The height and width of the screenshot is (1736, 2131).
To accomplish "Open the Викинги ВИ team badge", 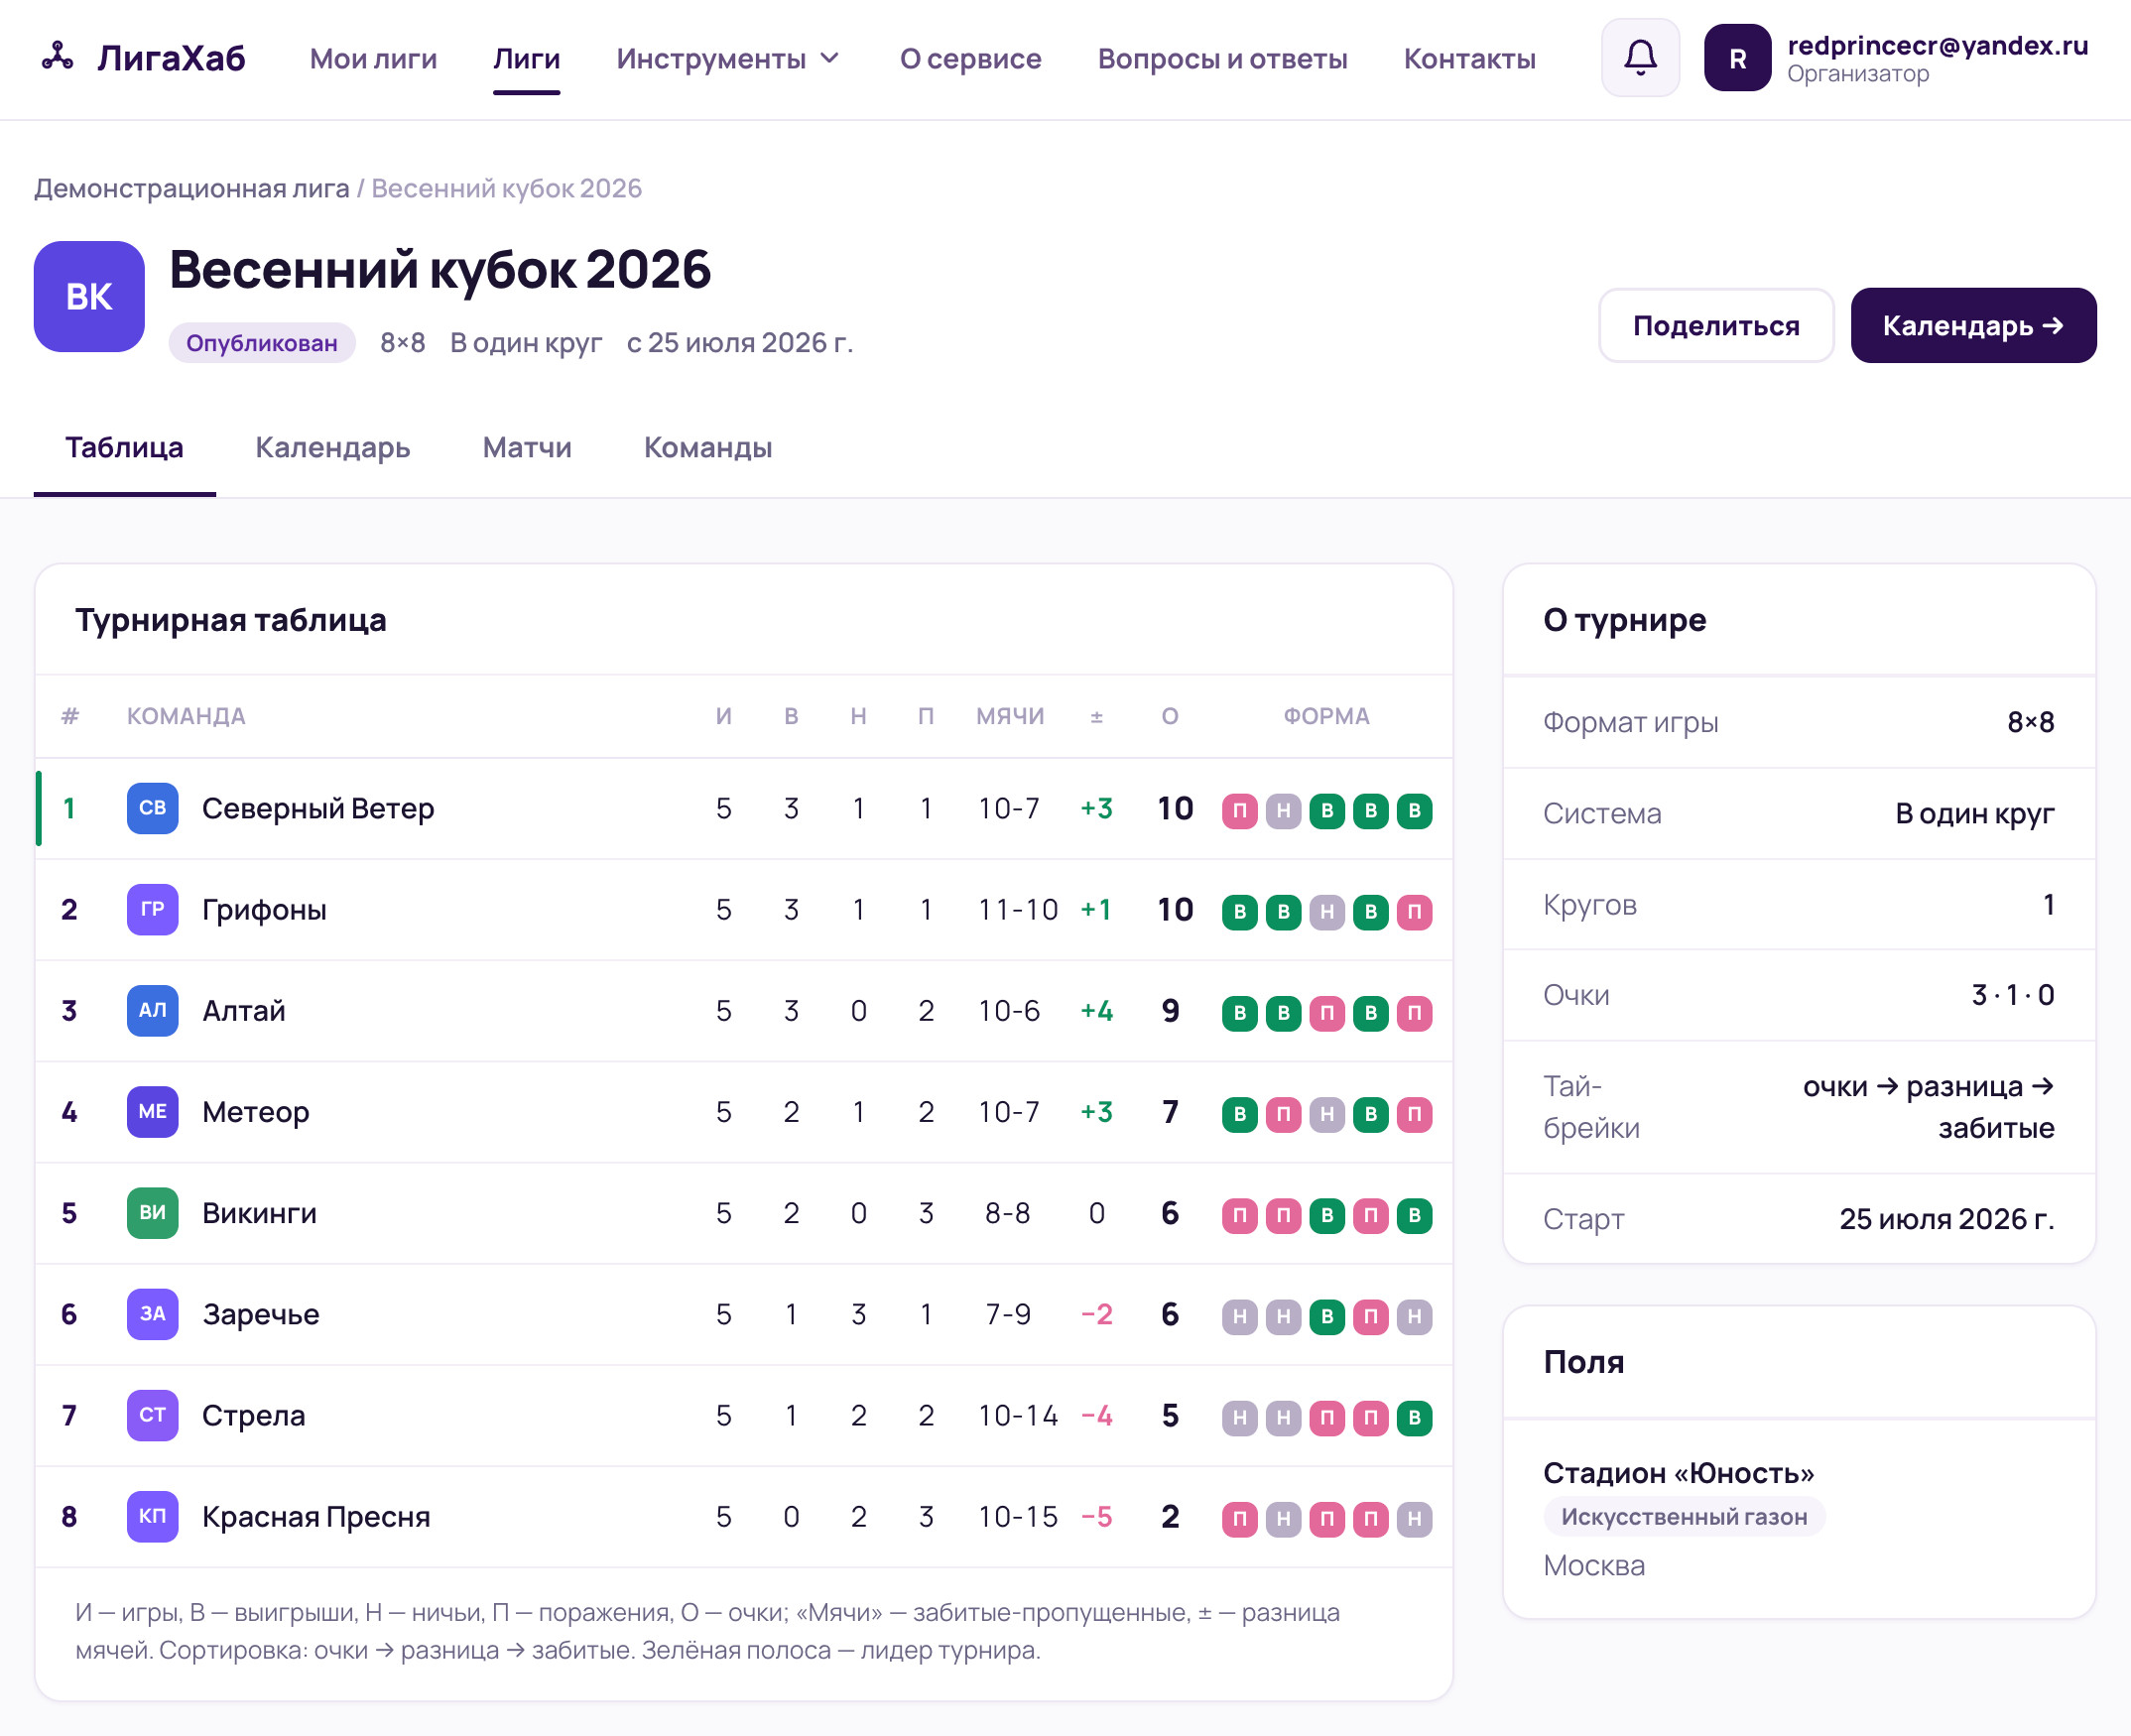I will (x=152, y=1213).
